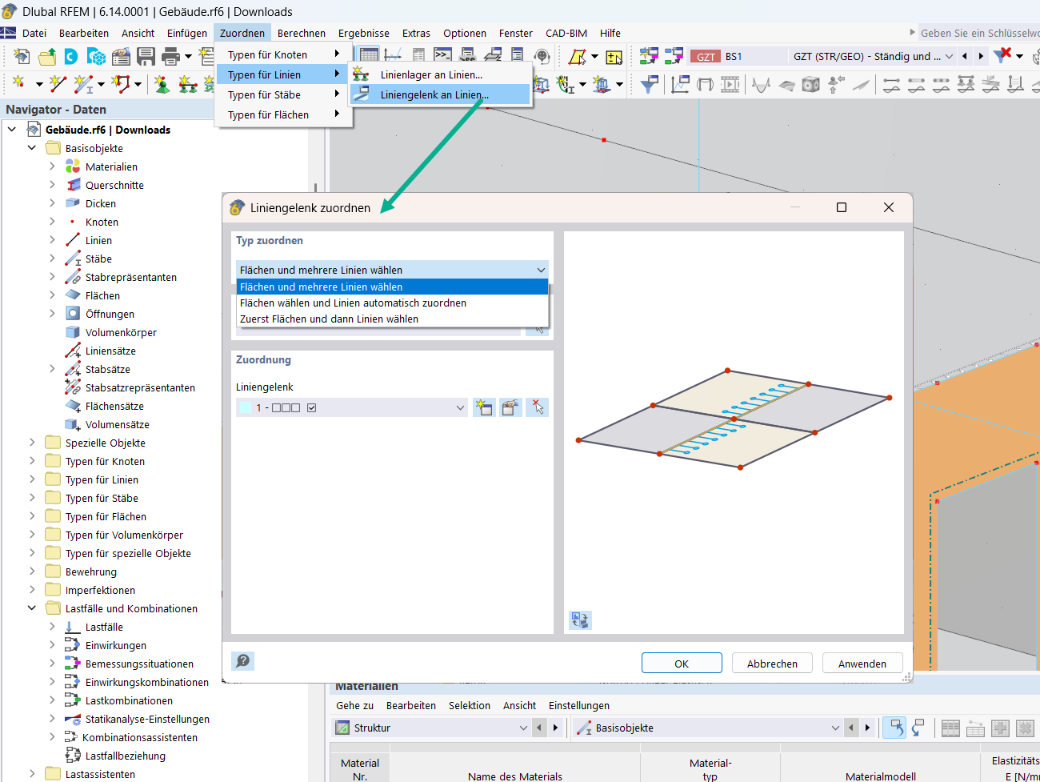
Task: Click the red X filter icon
Action: click(1003, 56)
